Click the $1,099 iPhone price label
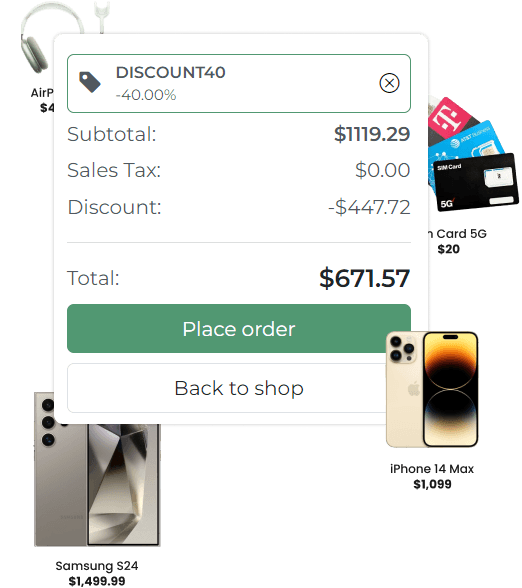Viewport: 522px width, 588px height. (432, 484)
